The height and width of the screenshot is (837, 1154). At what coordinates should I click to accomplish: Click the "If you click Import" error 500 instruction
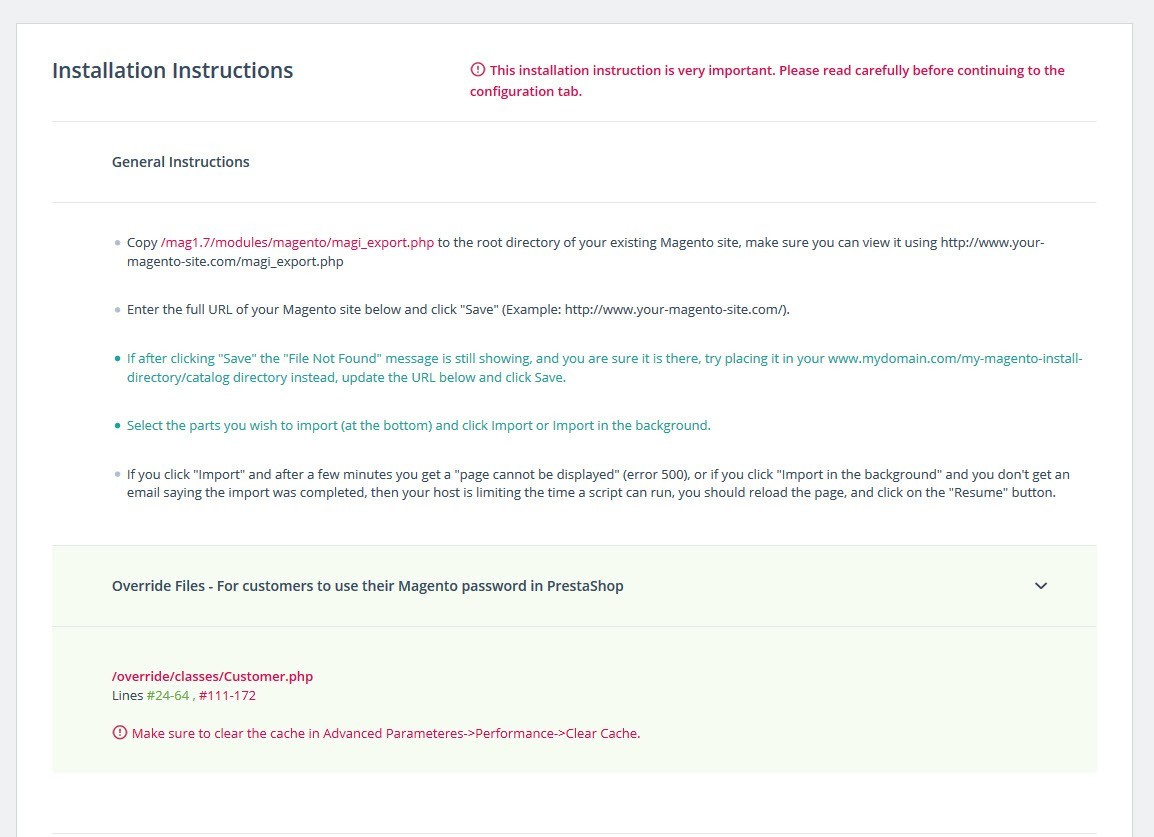tap(598, 484)
